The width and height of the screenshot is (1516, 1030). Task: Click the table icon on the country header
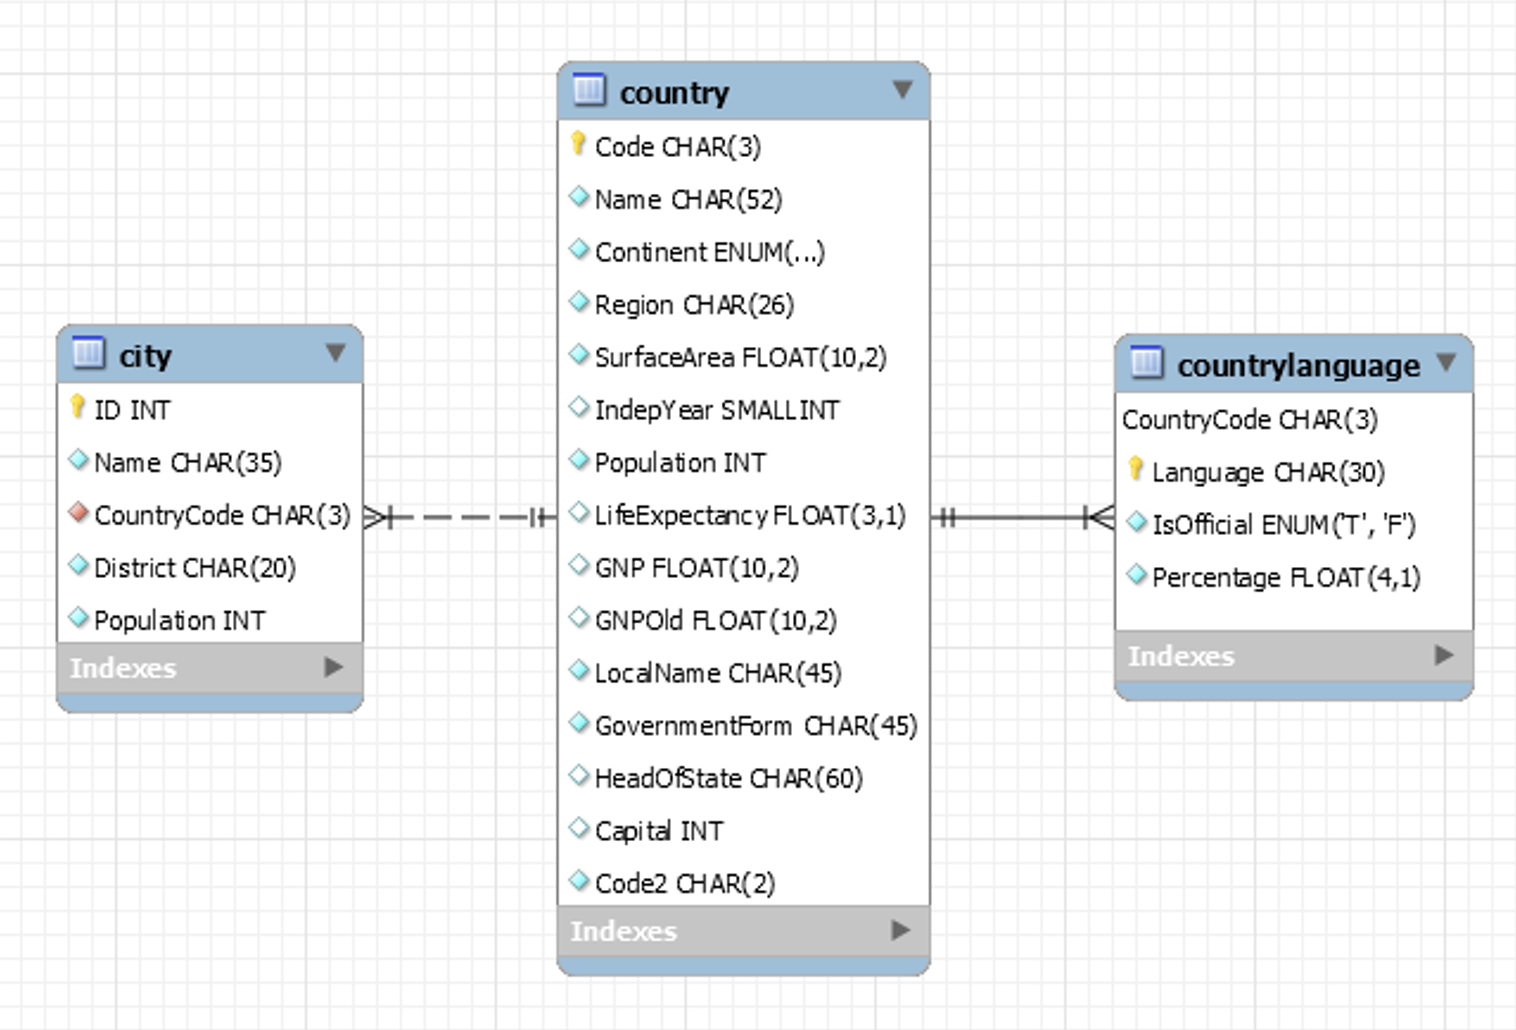pos(588,91)
